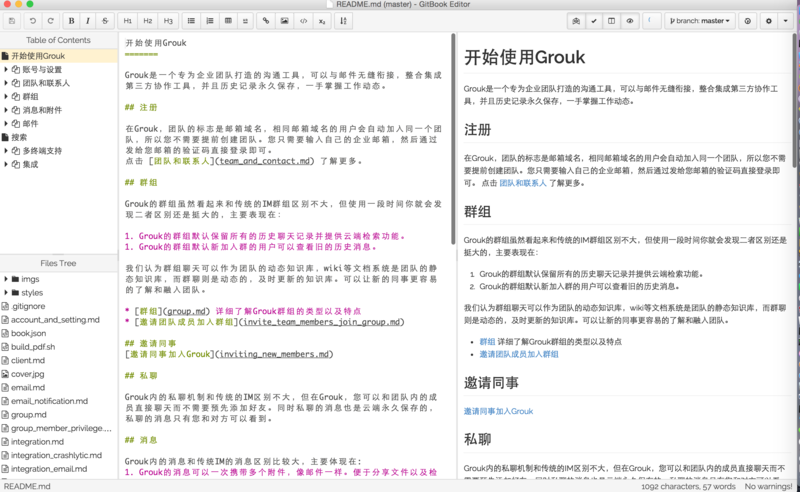
Task: Insert a table
Action: [228, 21]
